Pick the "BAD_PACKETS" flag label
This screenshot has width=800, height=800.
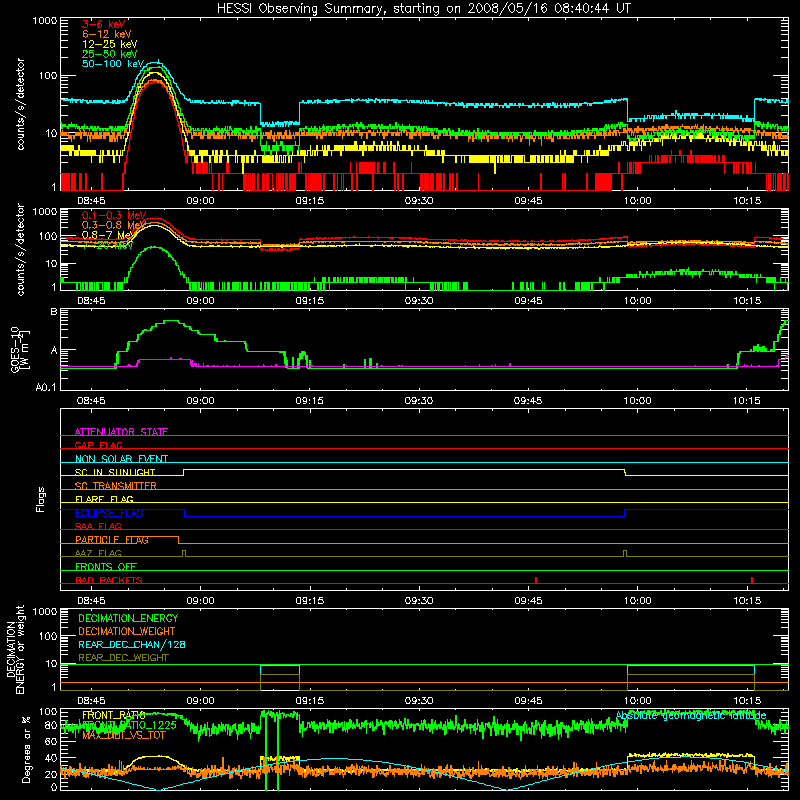[x=109, y=580]
